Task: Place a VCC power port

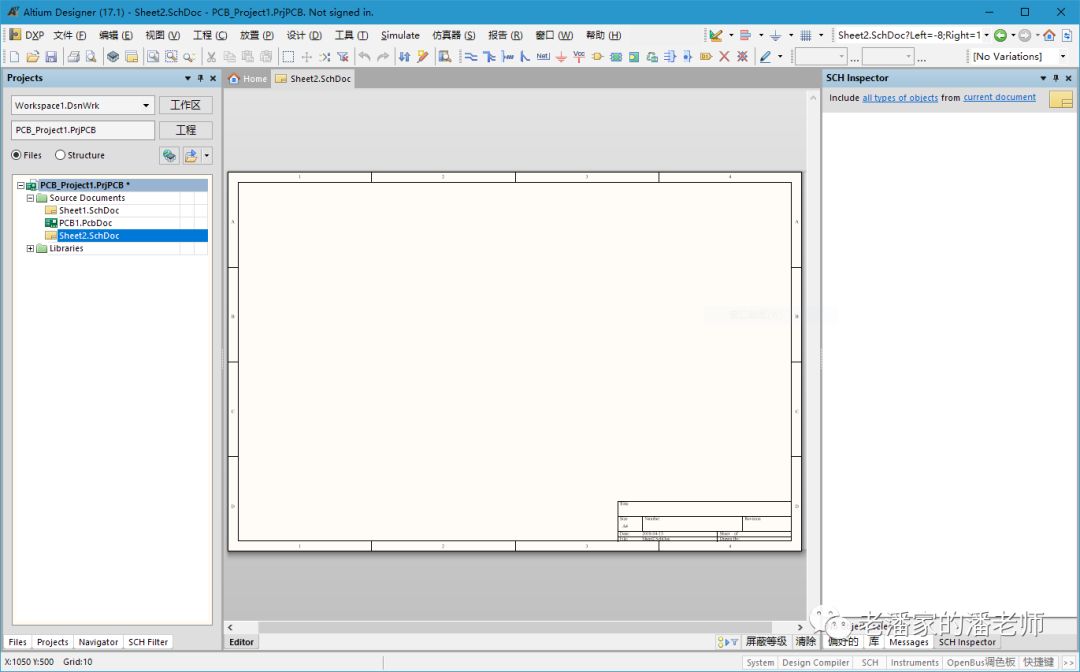Action: (579, 57)
